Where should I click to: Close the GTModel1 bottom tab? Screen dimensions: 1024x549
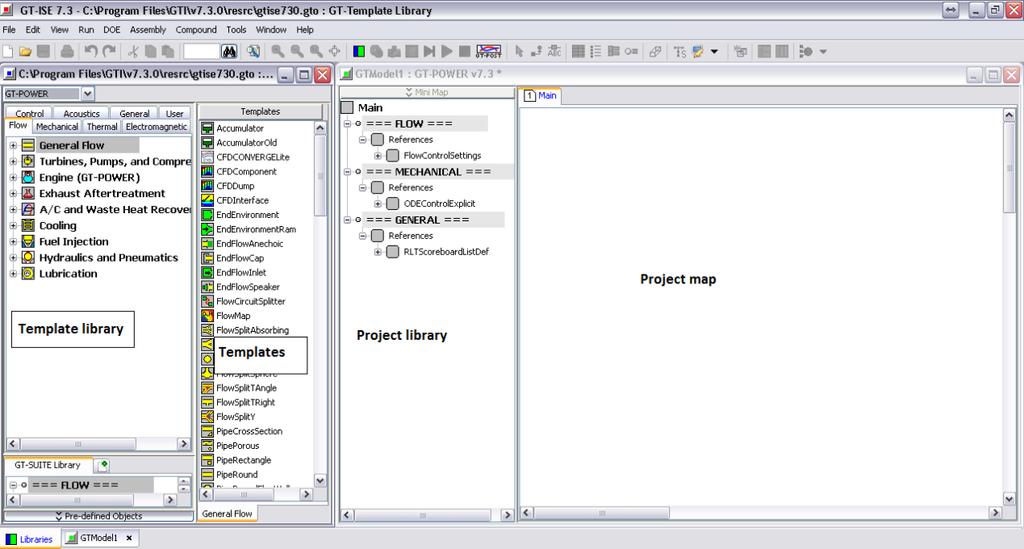[x=129, y=538]
